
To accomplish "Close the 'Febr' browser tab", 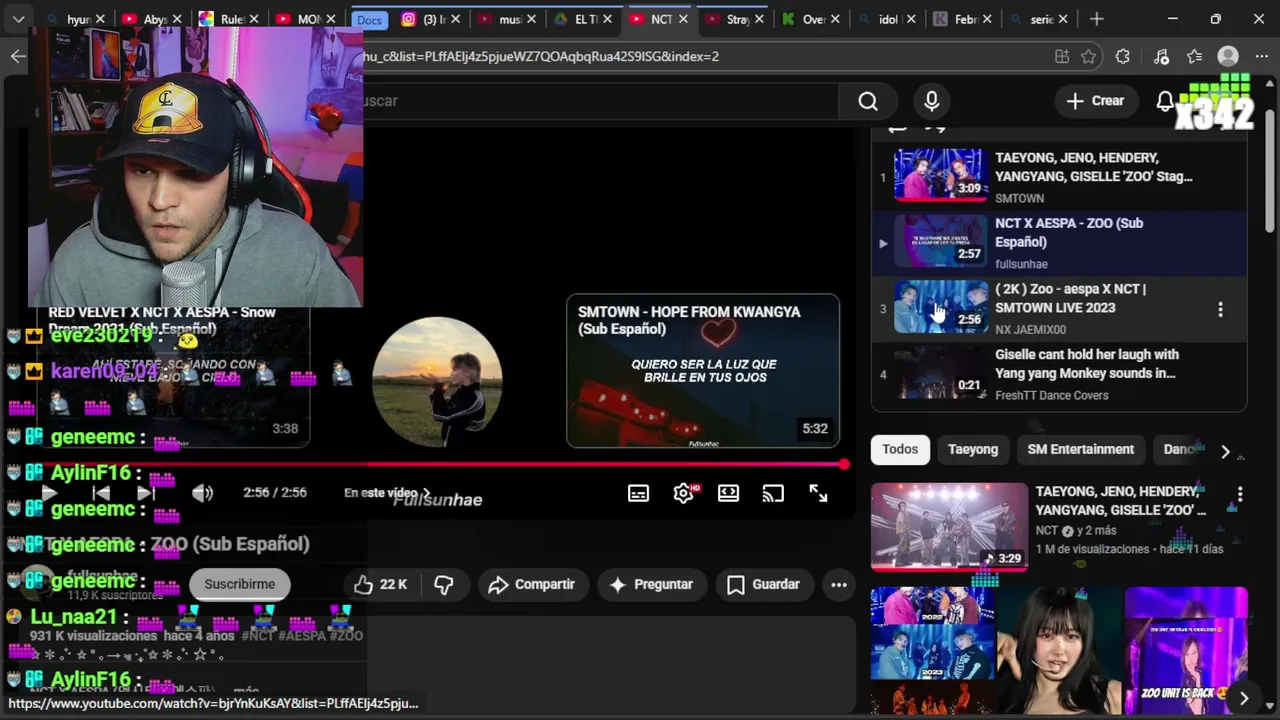I will click(x=987, y=19).
